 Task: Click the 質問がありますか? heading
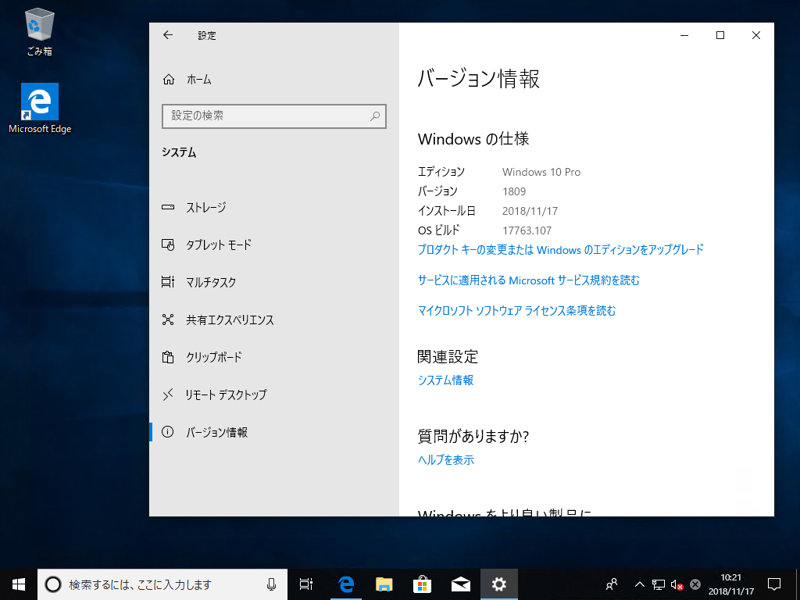[473, 436]
